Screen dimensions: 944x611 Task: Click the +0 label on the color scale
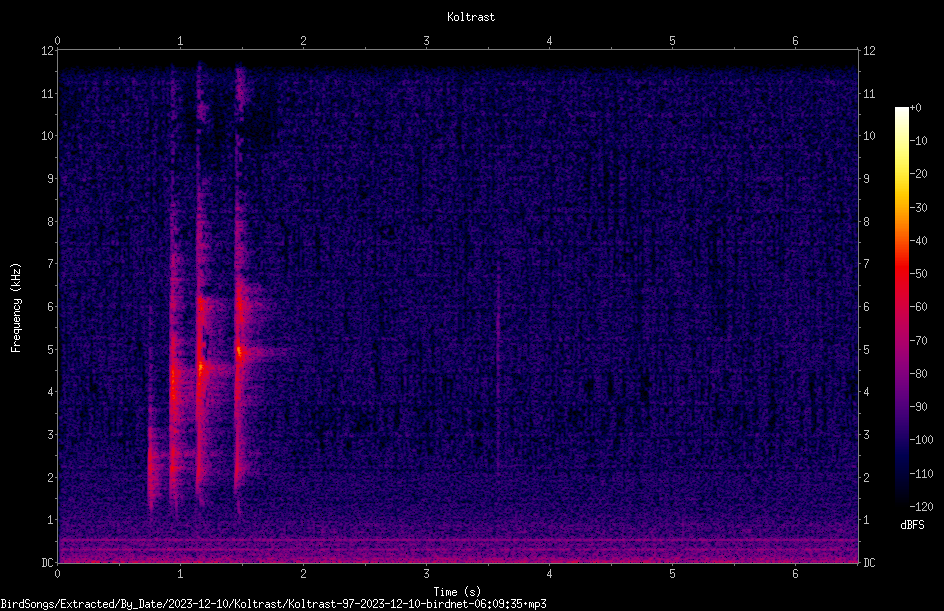tap(915, 108)
